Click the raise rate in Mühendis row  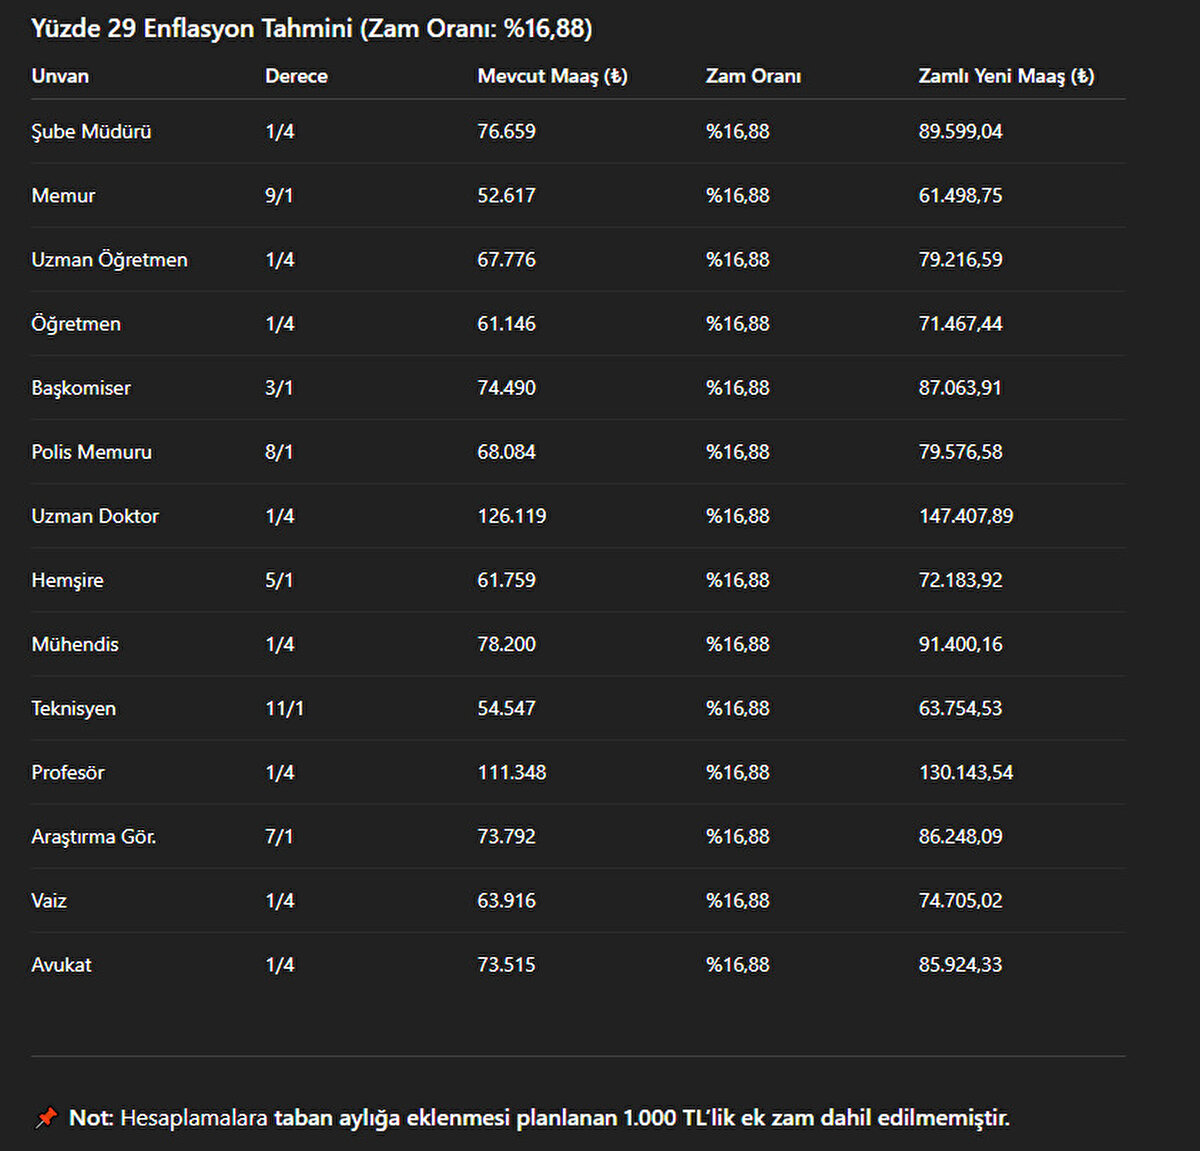click(737, 644)
